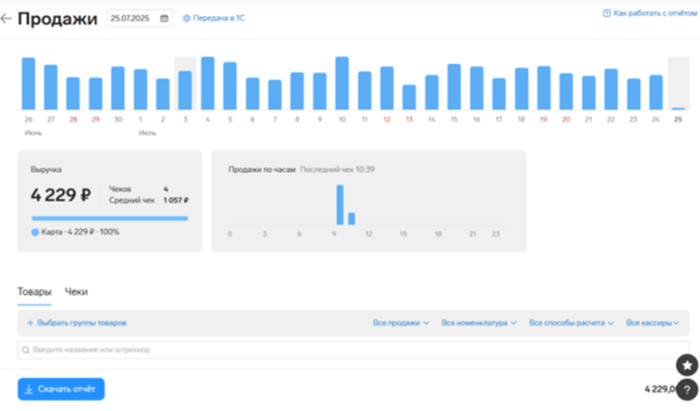Open Передача в 1С settings link

coord(214,18)
